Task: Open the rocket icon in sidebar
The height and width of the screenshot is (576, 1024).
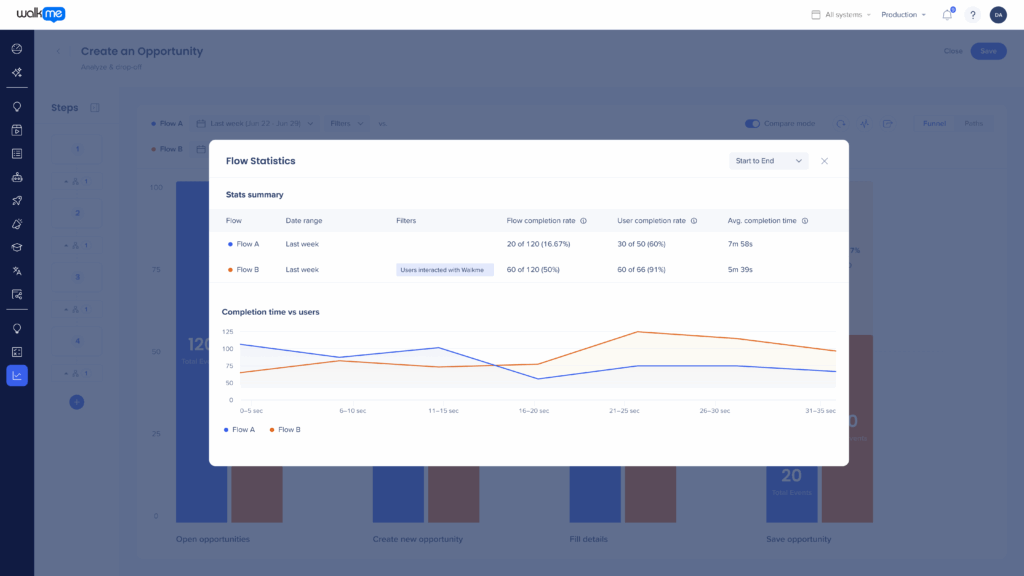Action: tap(17, 200)
